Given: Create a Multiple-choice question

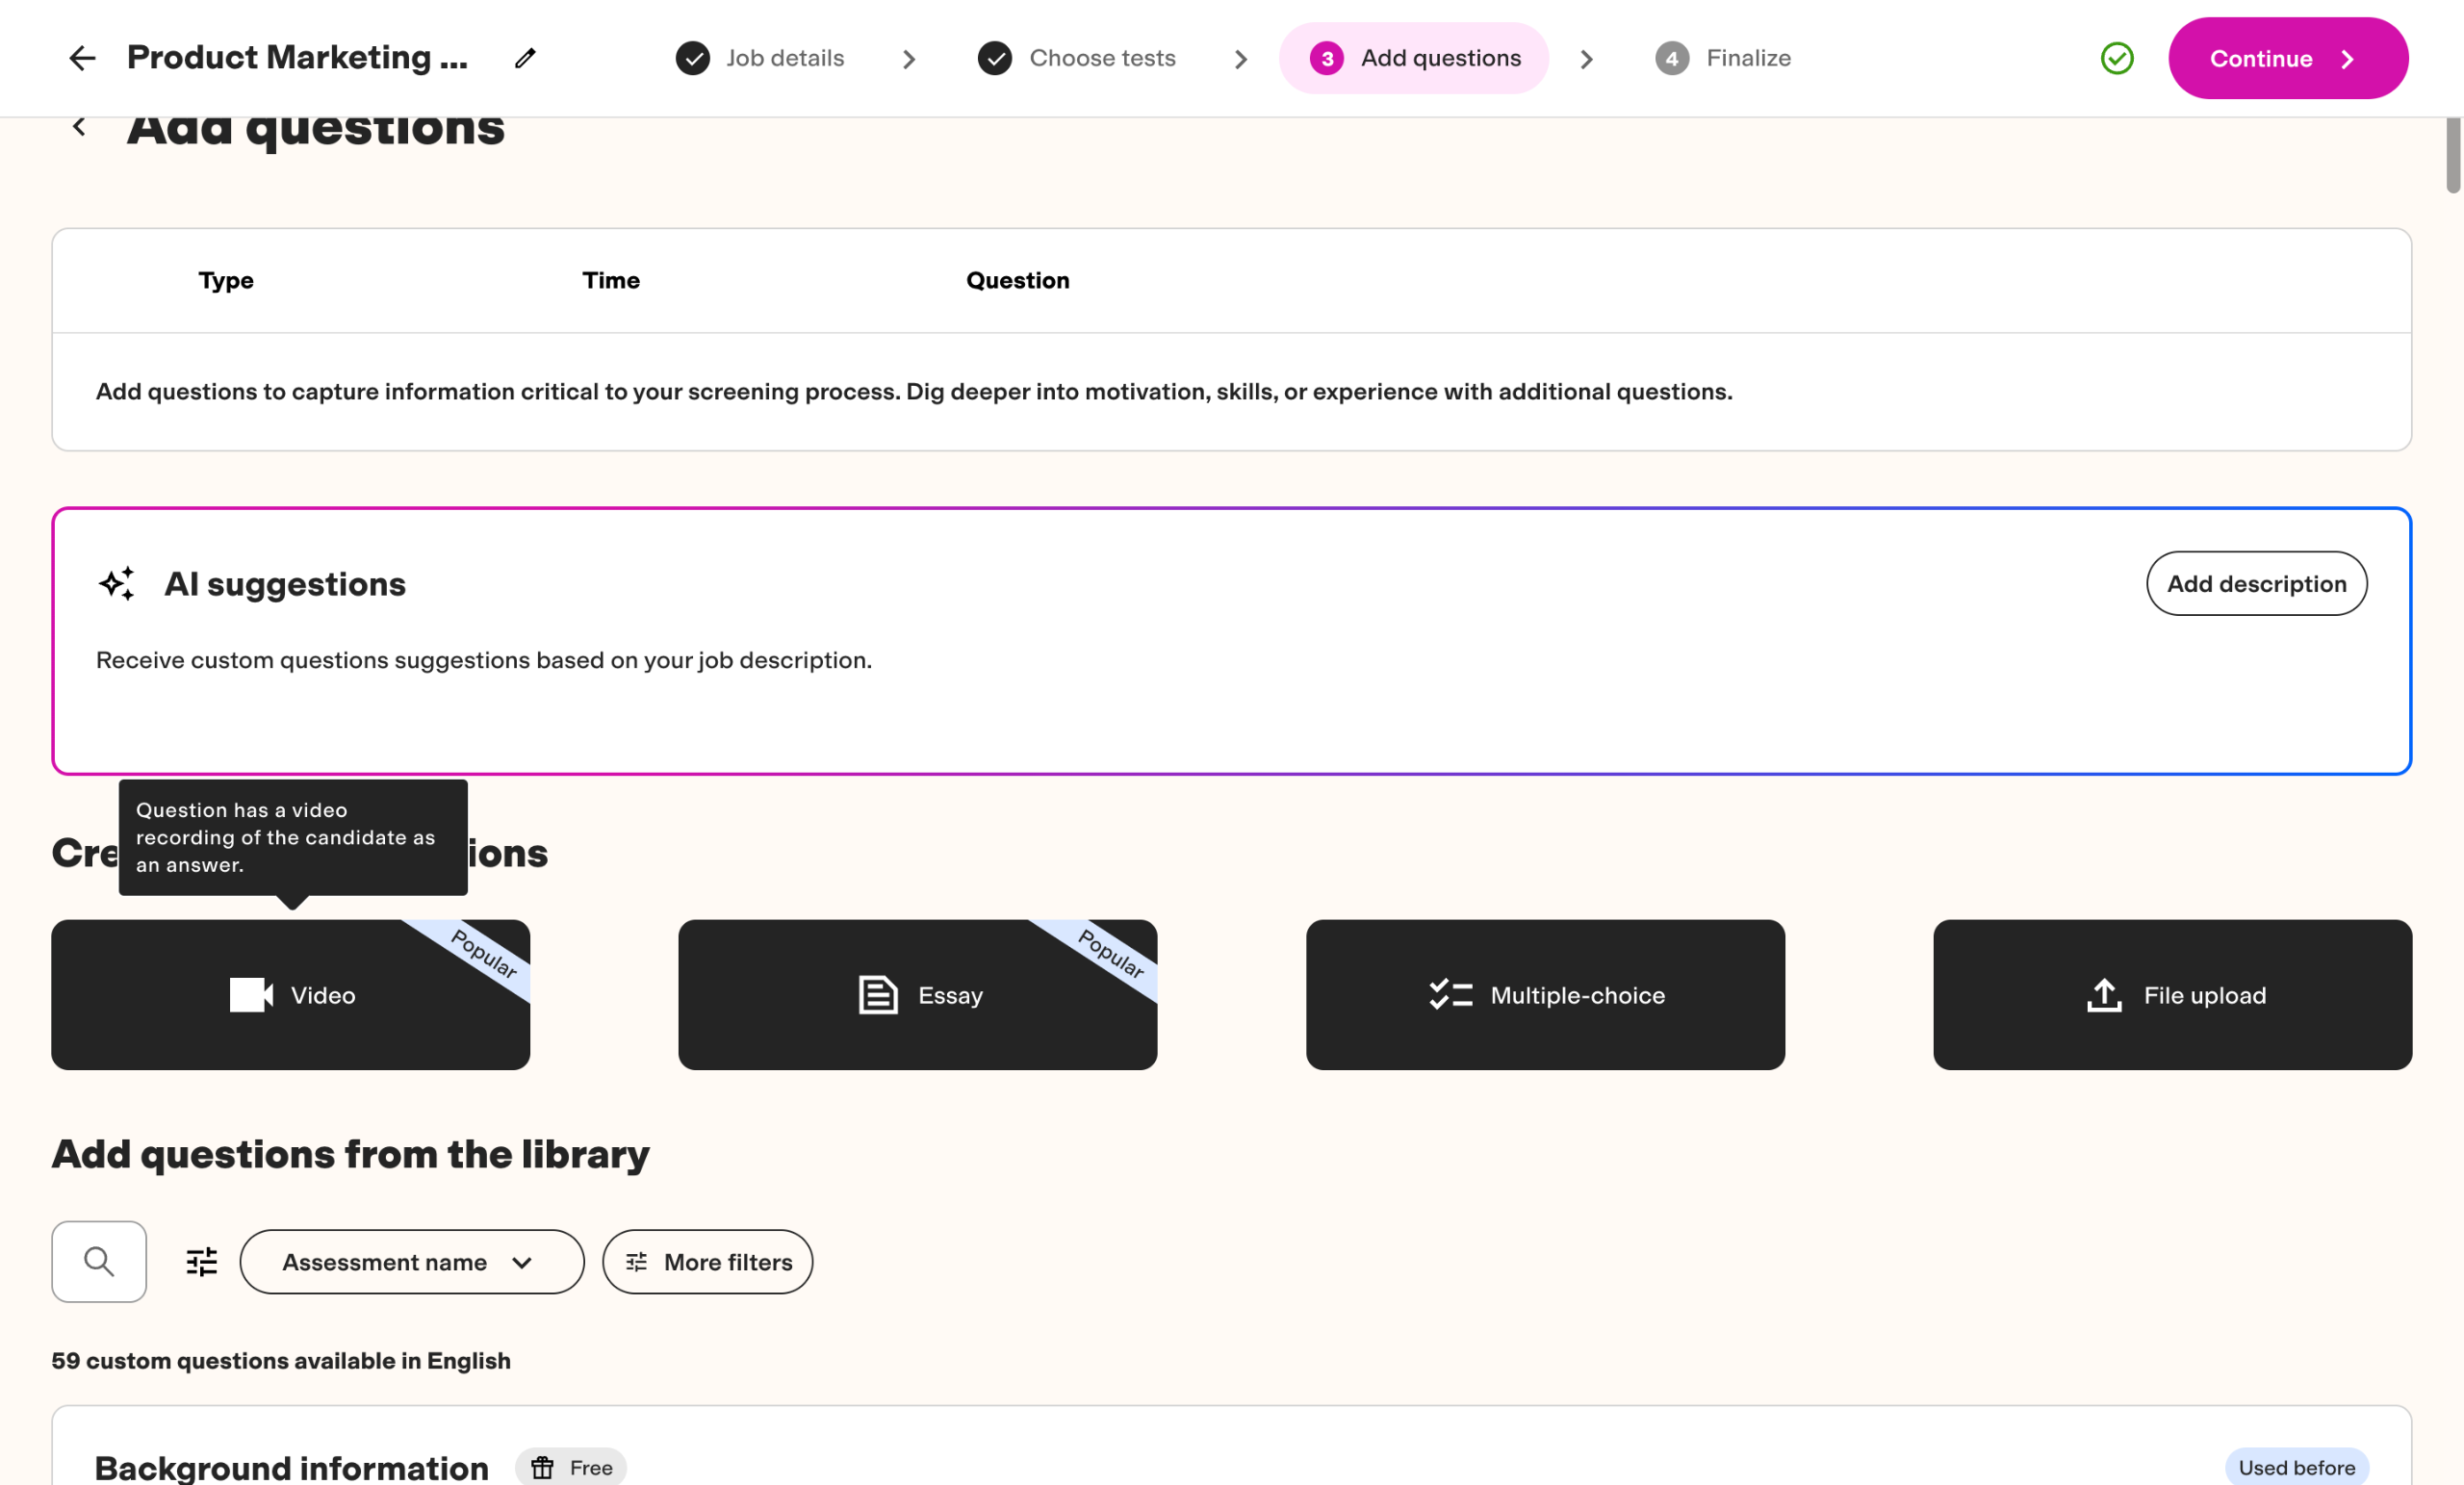Looking at the screenshot, I should click(x=1545, y=994).
